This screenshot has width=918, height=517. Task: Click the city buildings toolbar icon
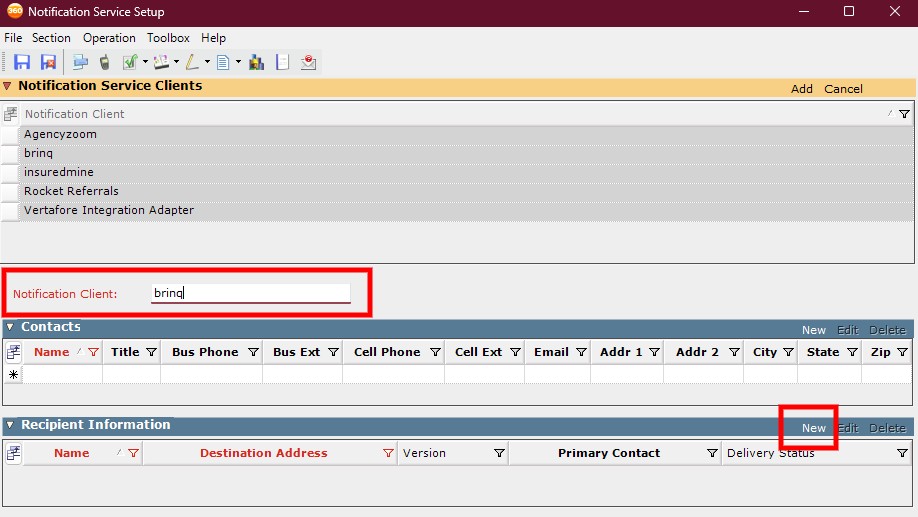tap(256, 62)
